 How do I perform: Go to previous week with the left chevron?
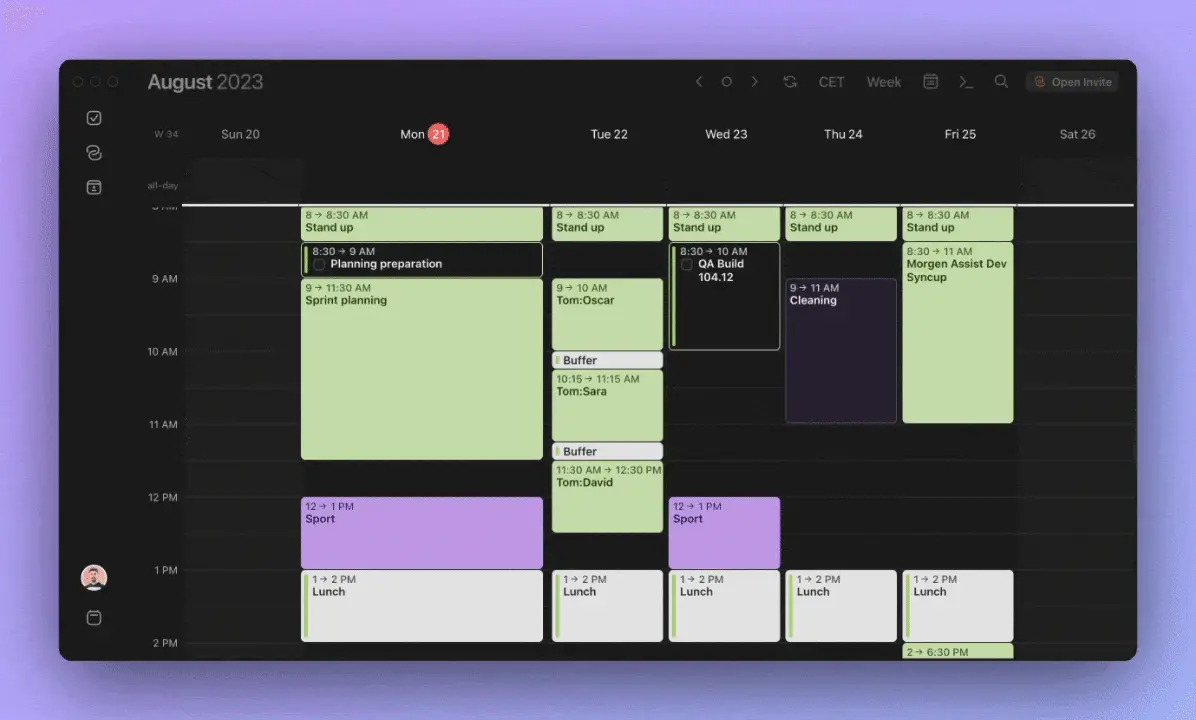pos(699,81)
